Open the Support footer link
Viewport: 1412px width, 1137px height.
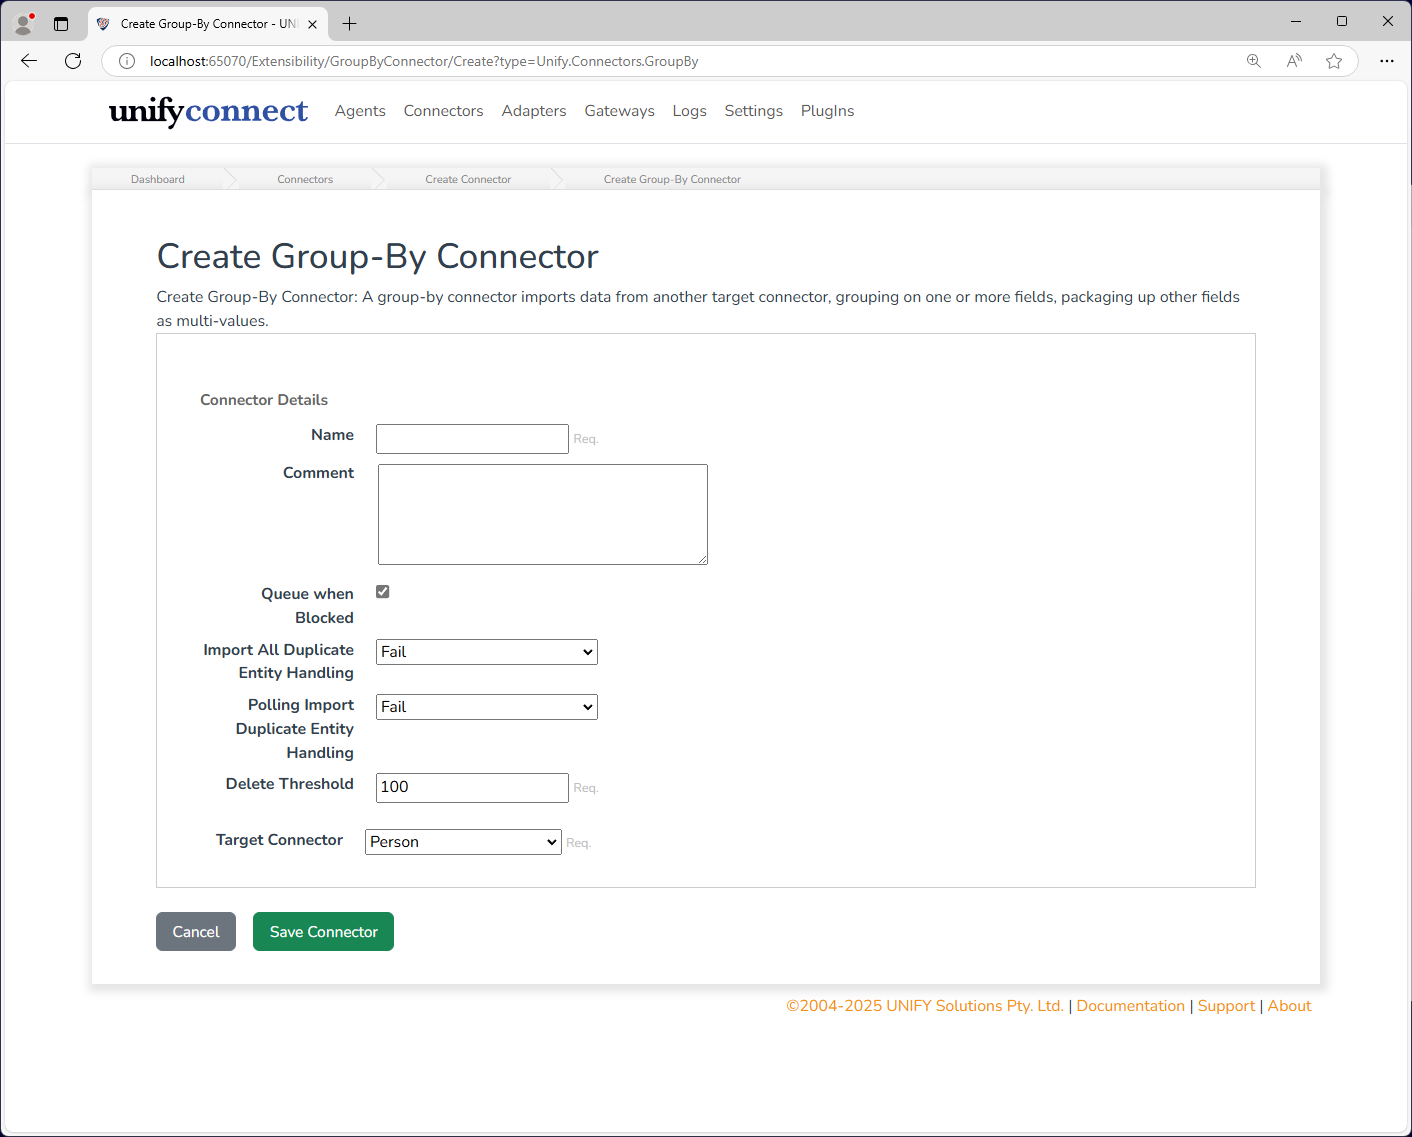click(1226, 1006)
